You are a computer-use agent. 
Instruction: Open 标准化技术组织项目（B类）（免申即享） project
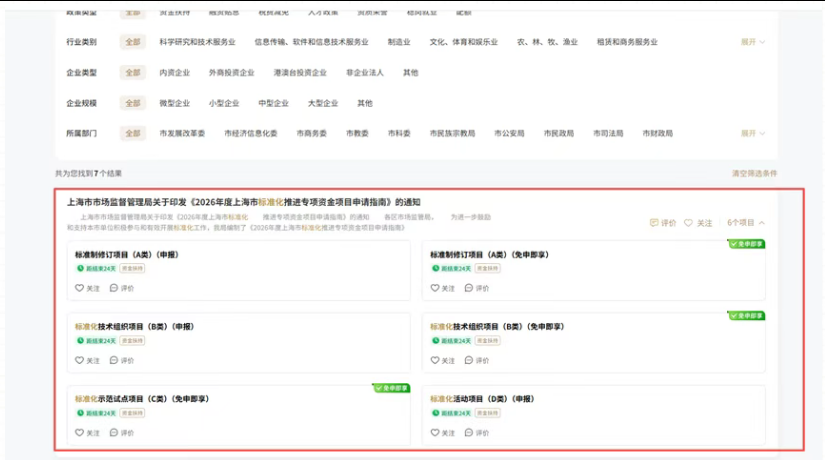coord(497,326)
